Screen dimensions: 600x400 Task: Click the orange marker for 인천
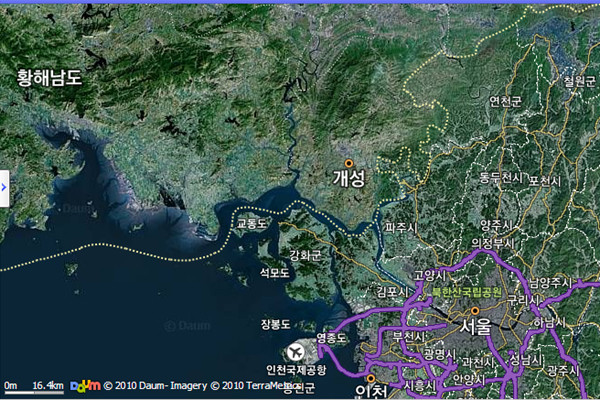coord(370,379)
